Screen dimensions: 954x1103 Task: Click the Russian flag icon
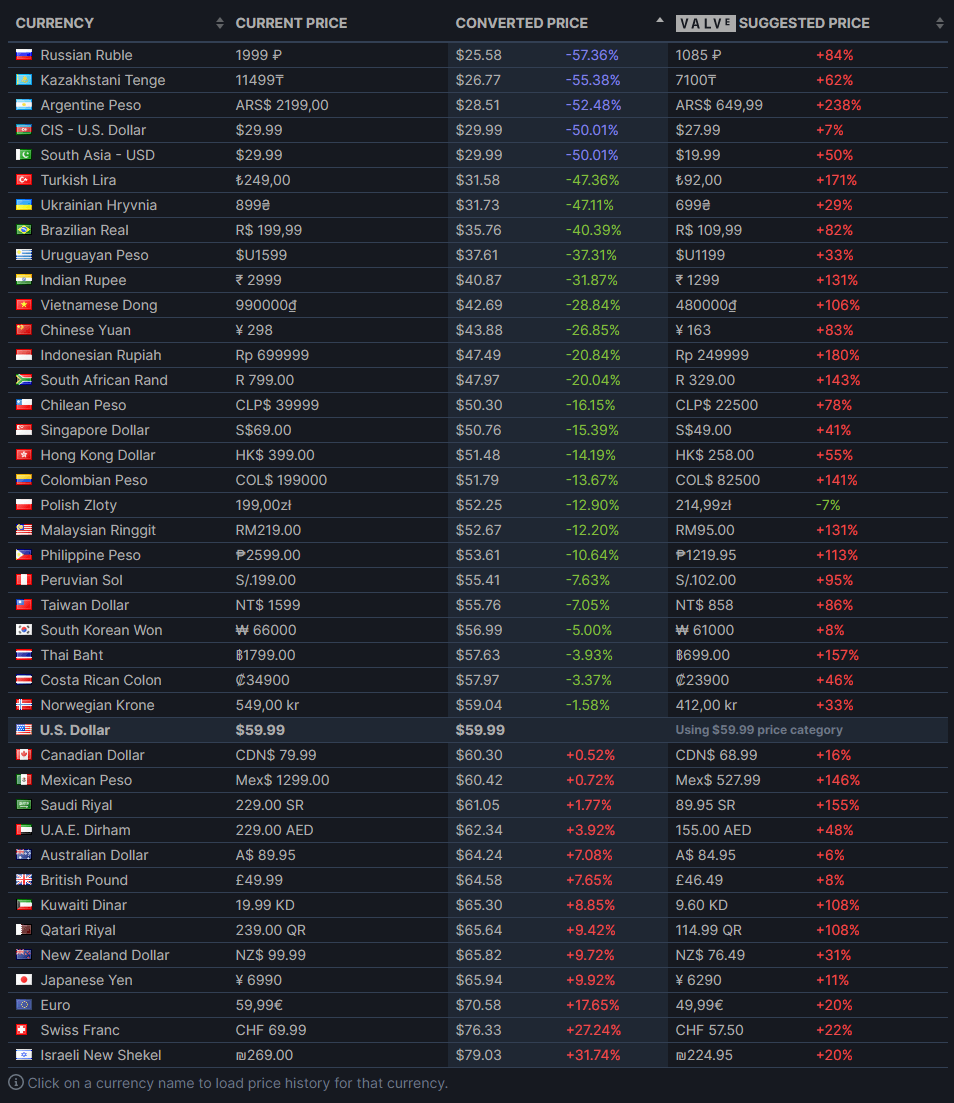(x=24, y=54)
